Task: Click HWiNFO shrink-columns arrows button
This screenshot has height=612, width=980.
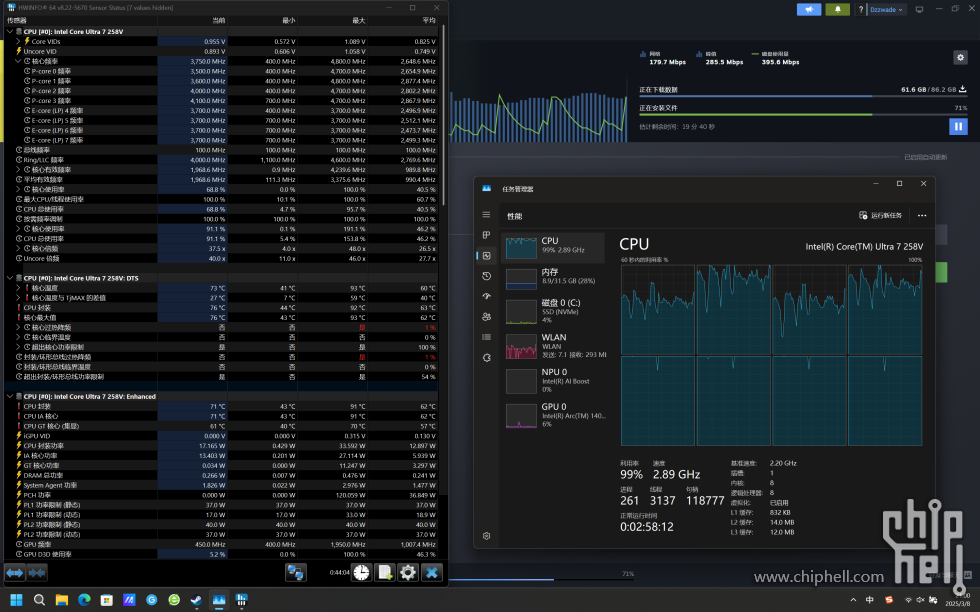Action: click(x=37, y=572)
